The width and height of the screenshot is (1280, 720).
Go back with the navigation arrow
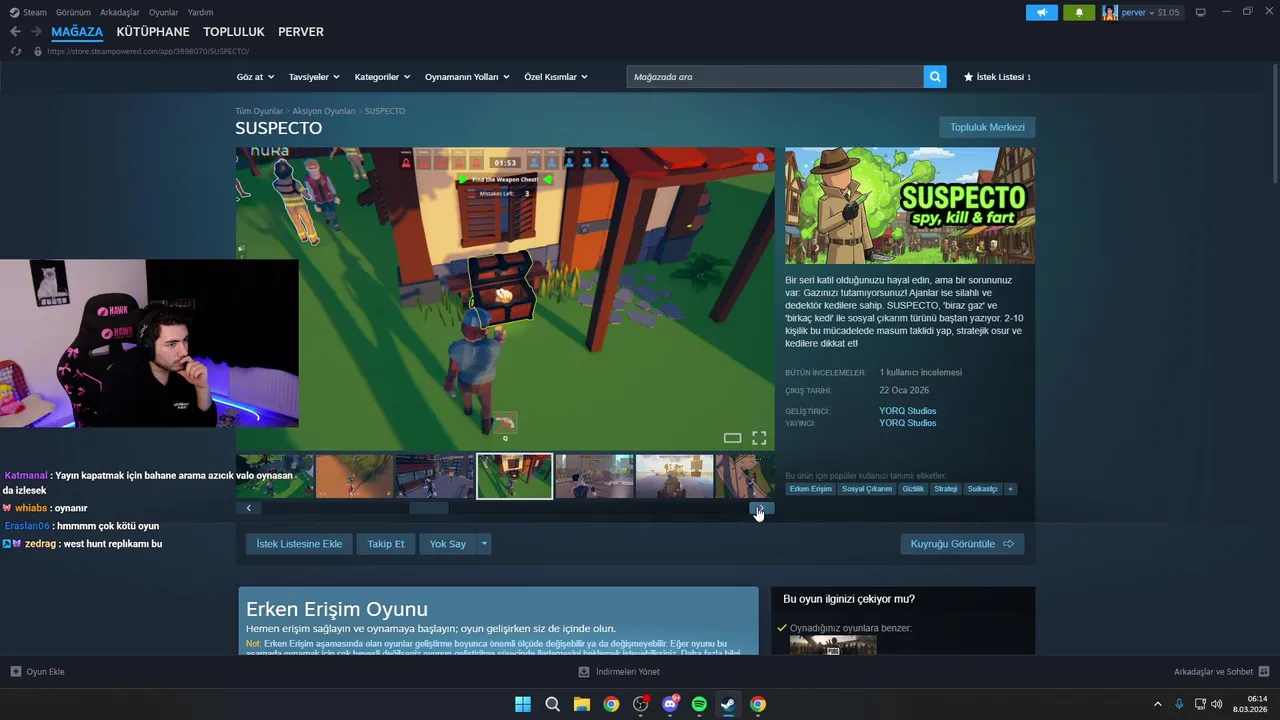pyautogui.click(x=15, y=32)
